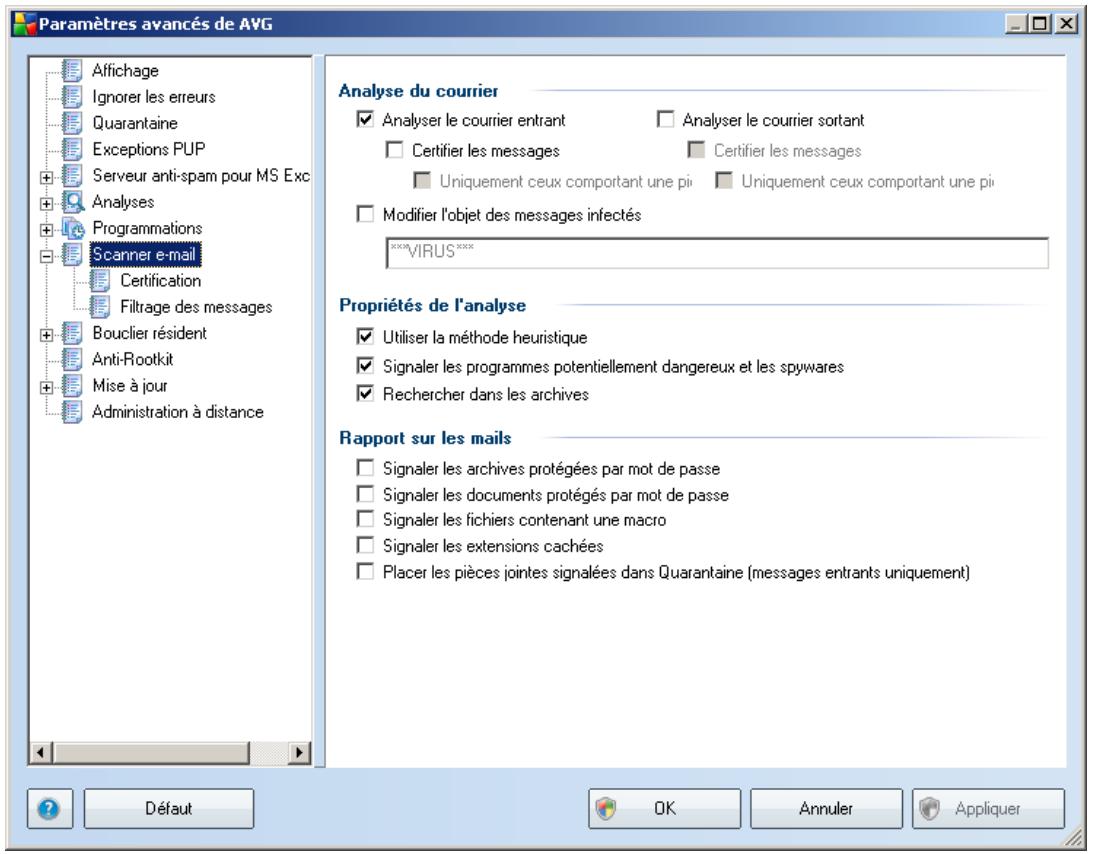
Task: Select the Analyses tree item
Action: 123,202
